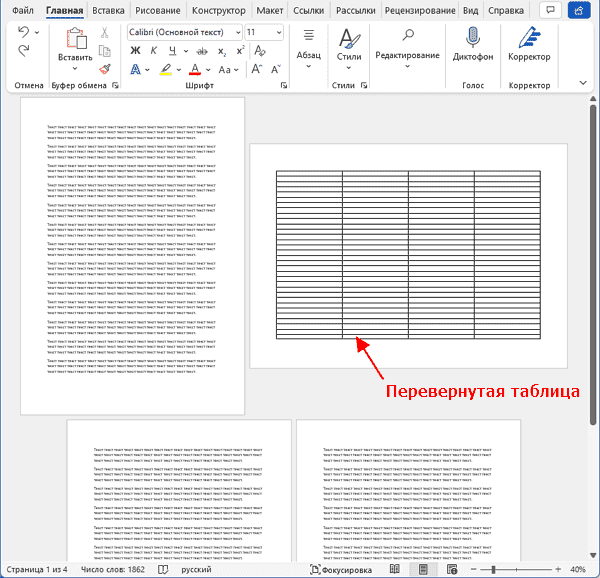Open the Макет ribbon tab
This screenshot has width=600, height=578.
pyautogui.click(x=269, y=10)
